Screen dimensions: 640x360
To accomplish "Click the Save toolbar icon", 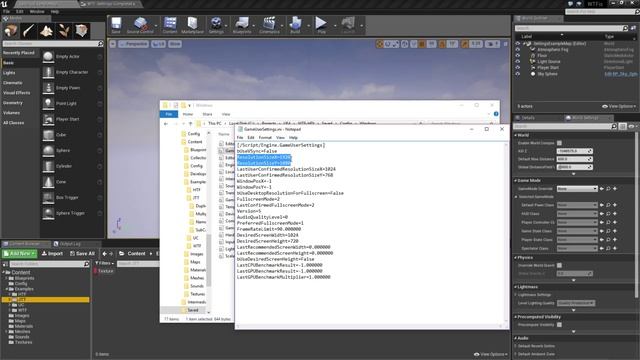I will tap(116, 25).
